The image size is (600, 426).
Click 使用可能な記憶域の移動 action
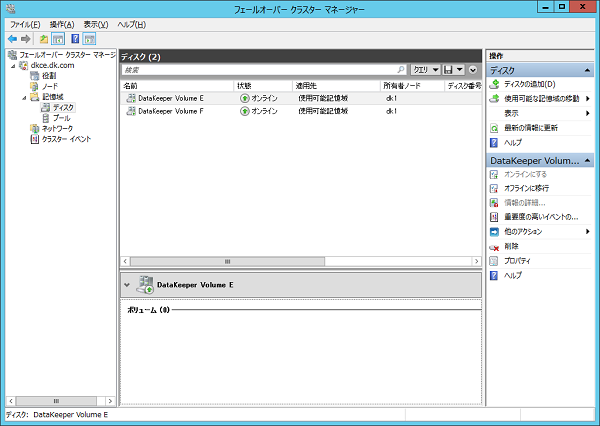(541, 99)
